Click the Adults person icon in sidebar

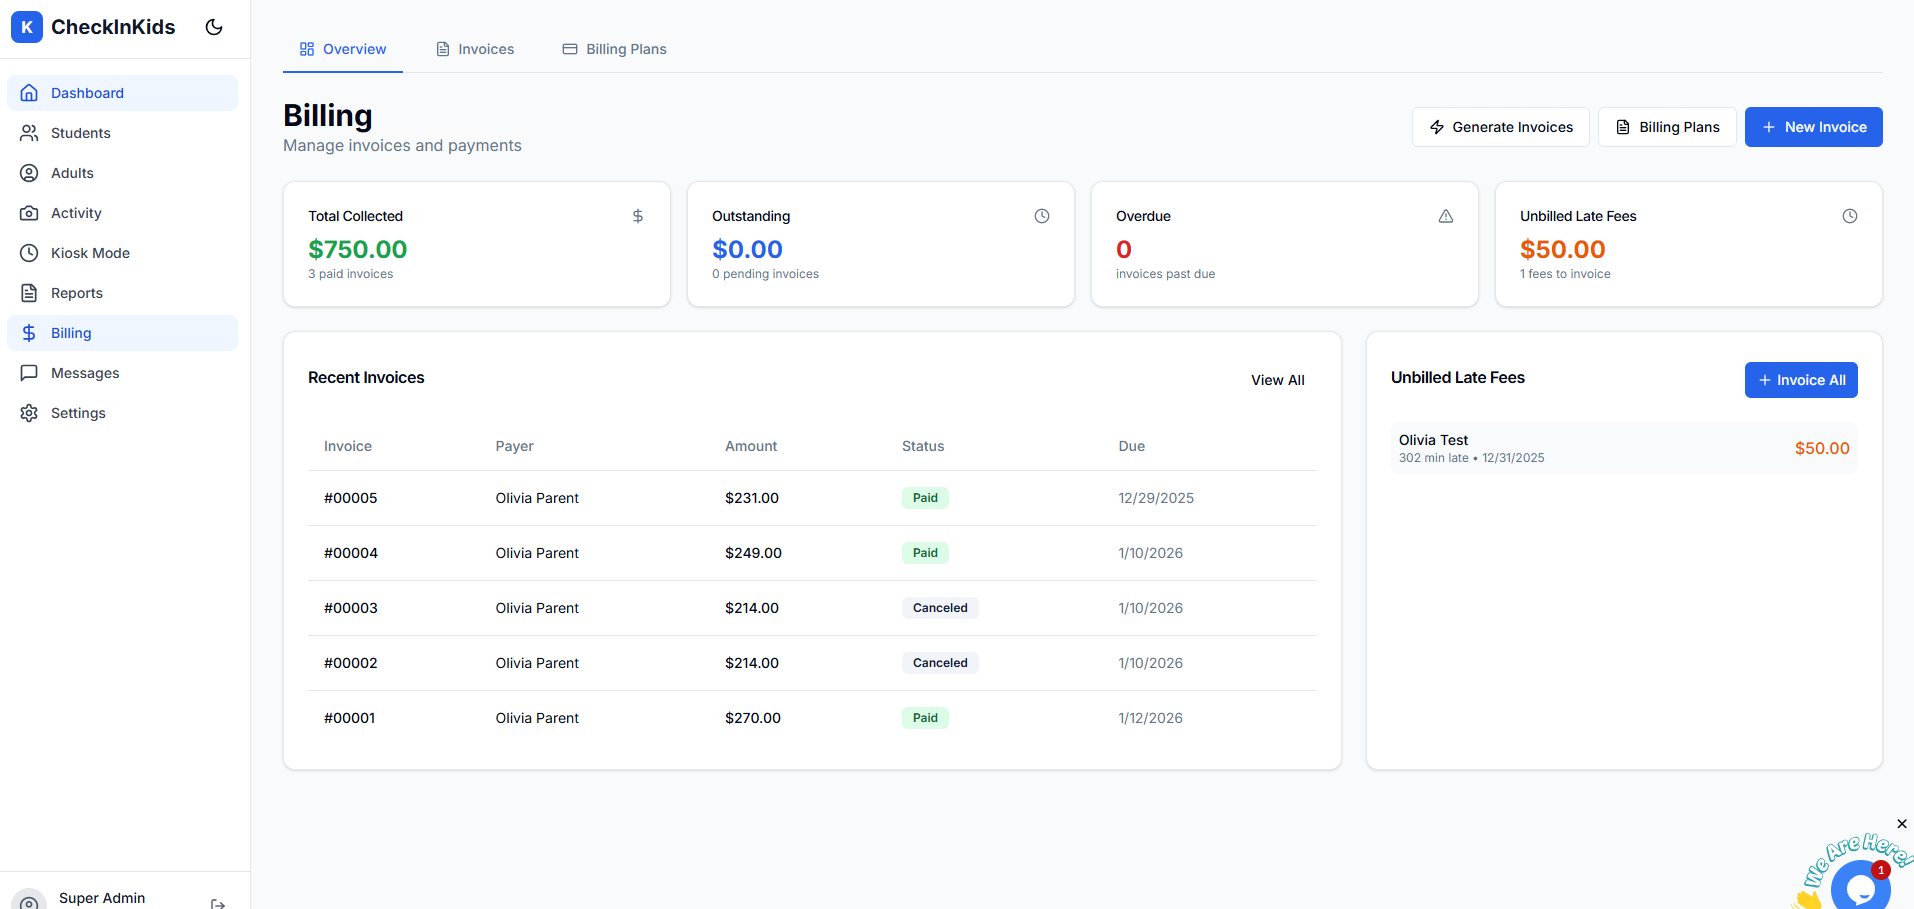29,173
